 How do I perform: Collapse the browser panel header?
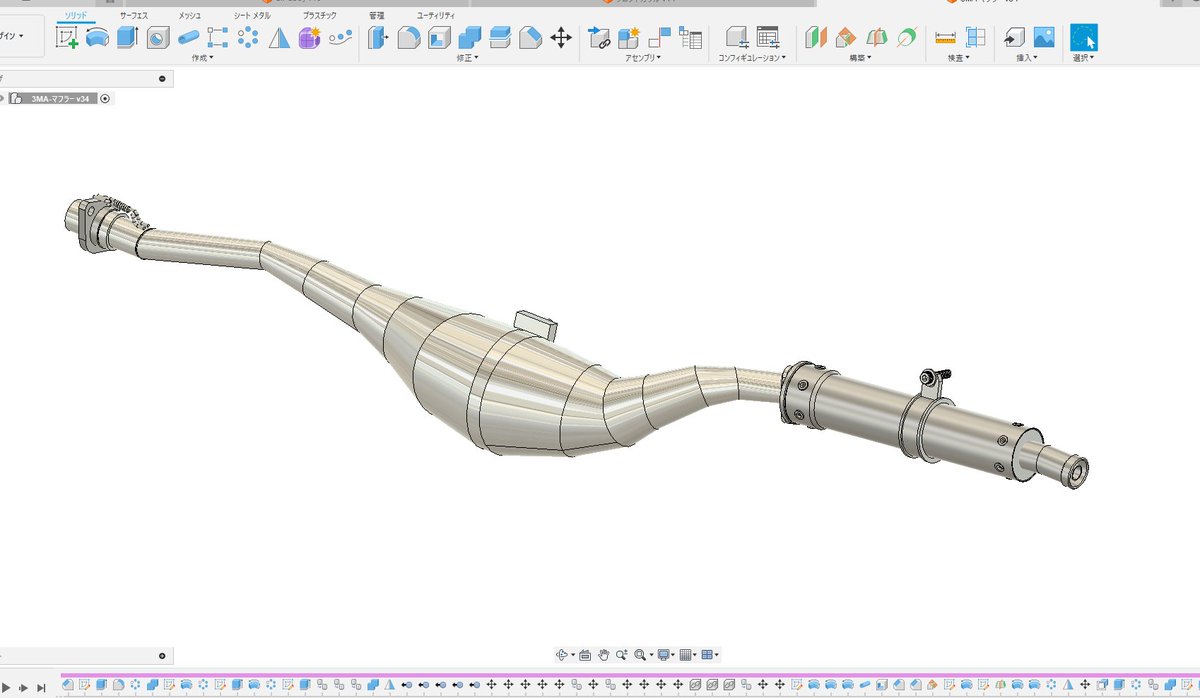(x=162, y=79)
